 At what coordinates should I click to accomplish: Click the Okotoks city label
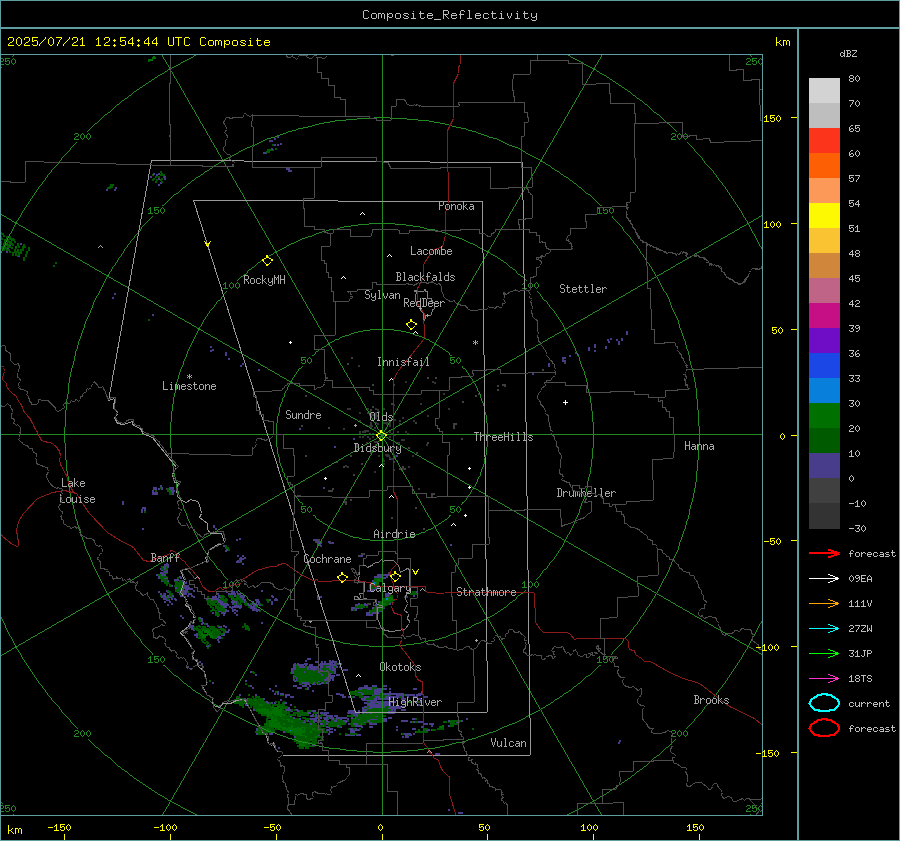(400, 667)
